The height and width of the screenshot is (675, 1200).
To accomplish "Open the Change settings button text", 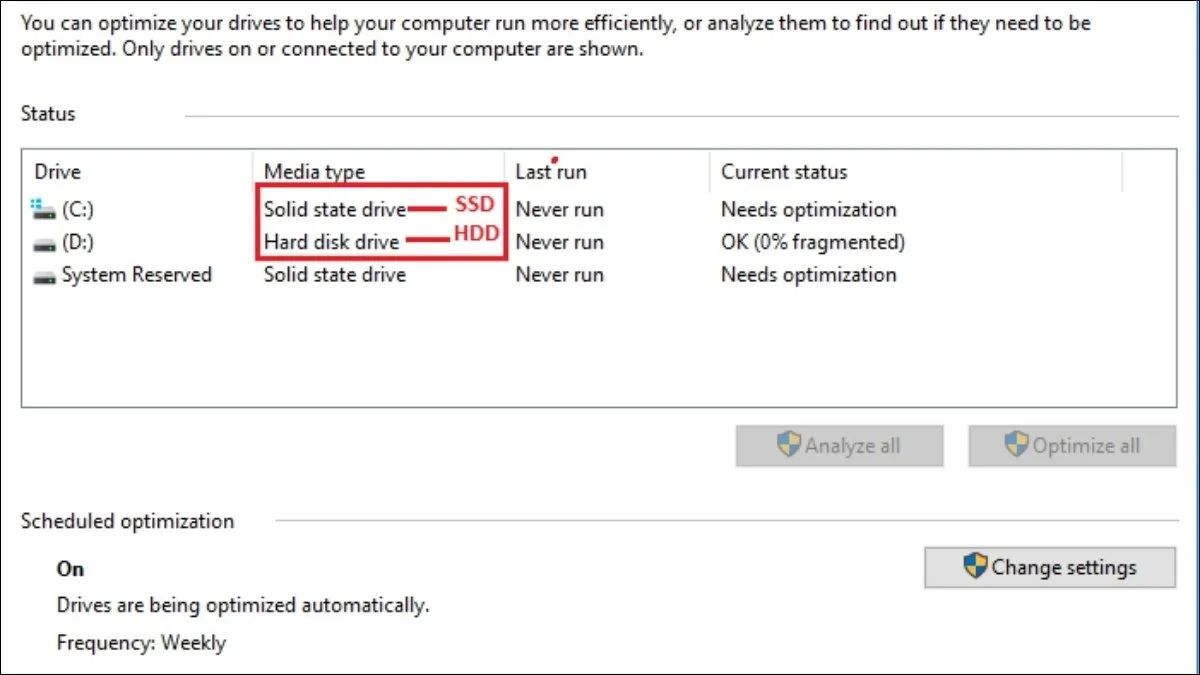I will click(1064, 568).
